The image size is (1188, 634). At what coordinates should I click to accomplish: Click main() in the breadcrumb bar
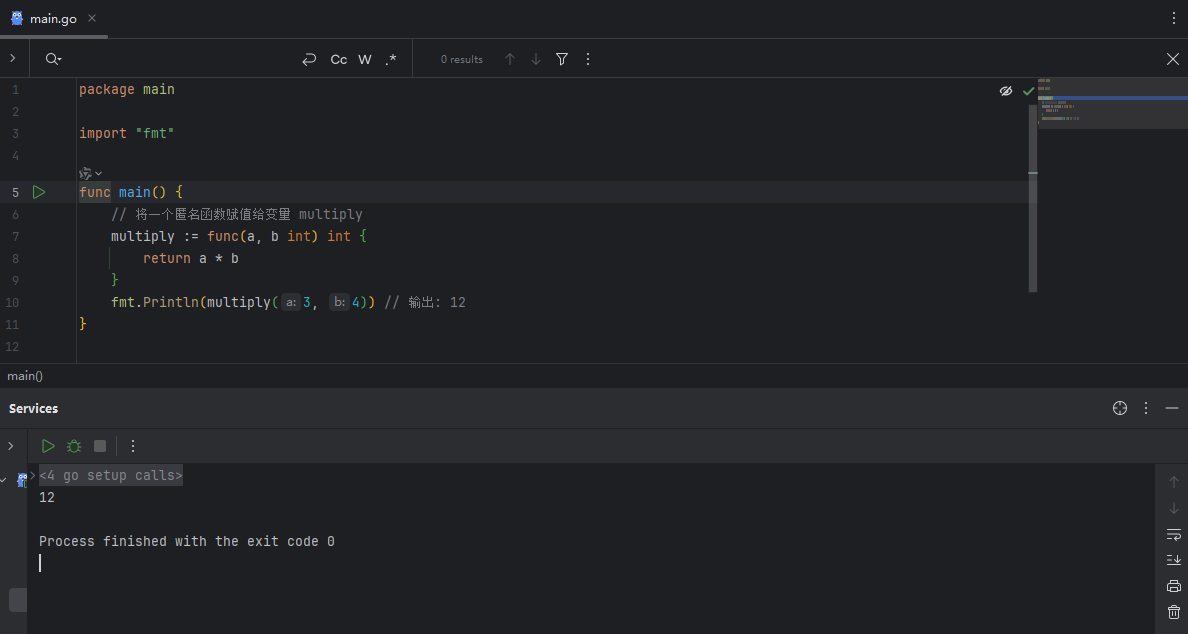(x=25, y=376)
